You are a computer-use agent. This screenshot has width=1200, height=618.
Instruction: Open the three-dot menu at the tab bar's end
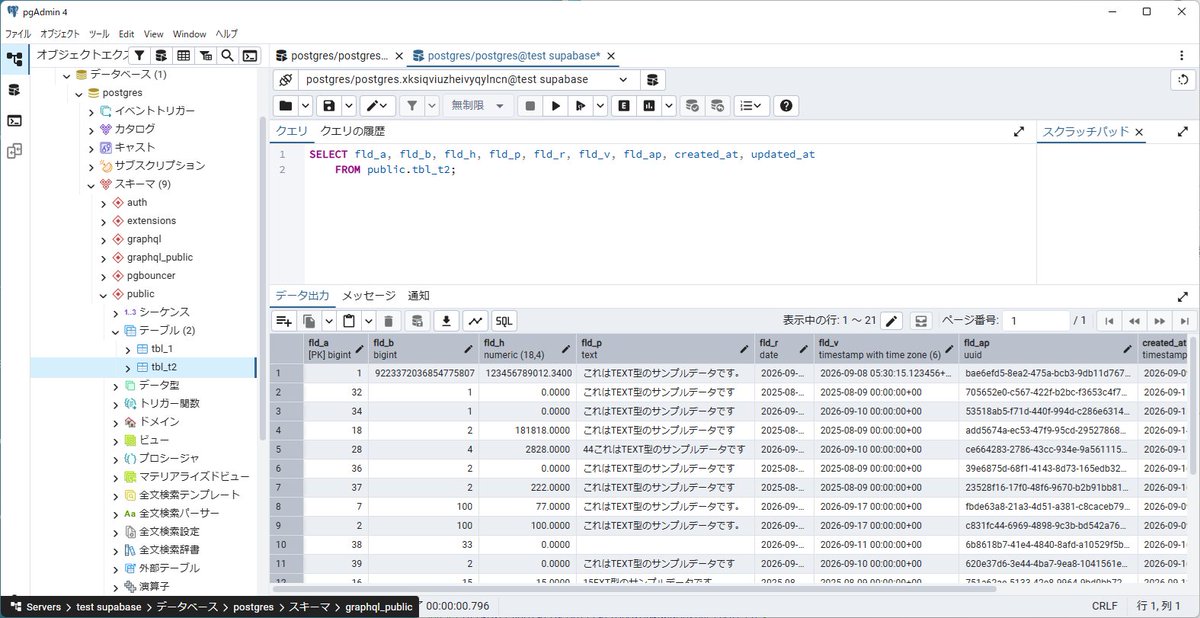coord(1183,56)
